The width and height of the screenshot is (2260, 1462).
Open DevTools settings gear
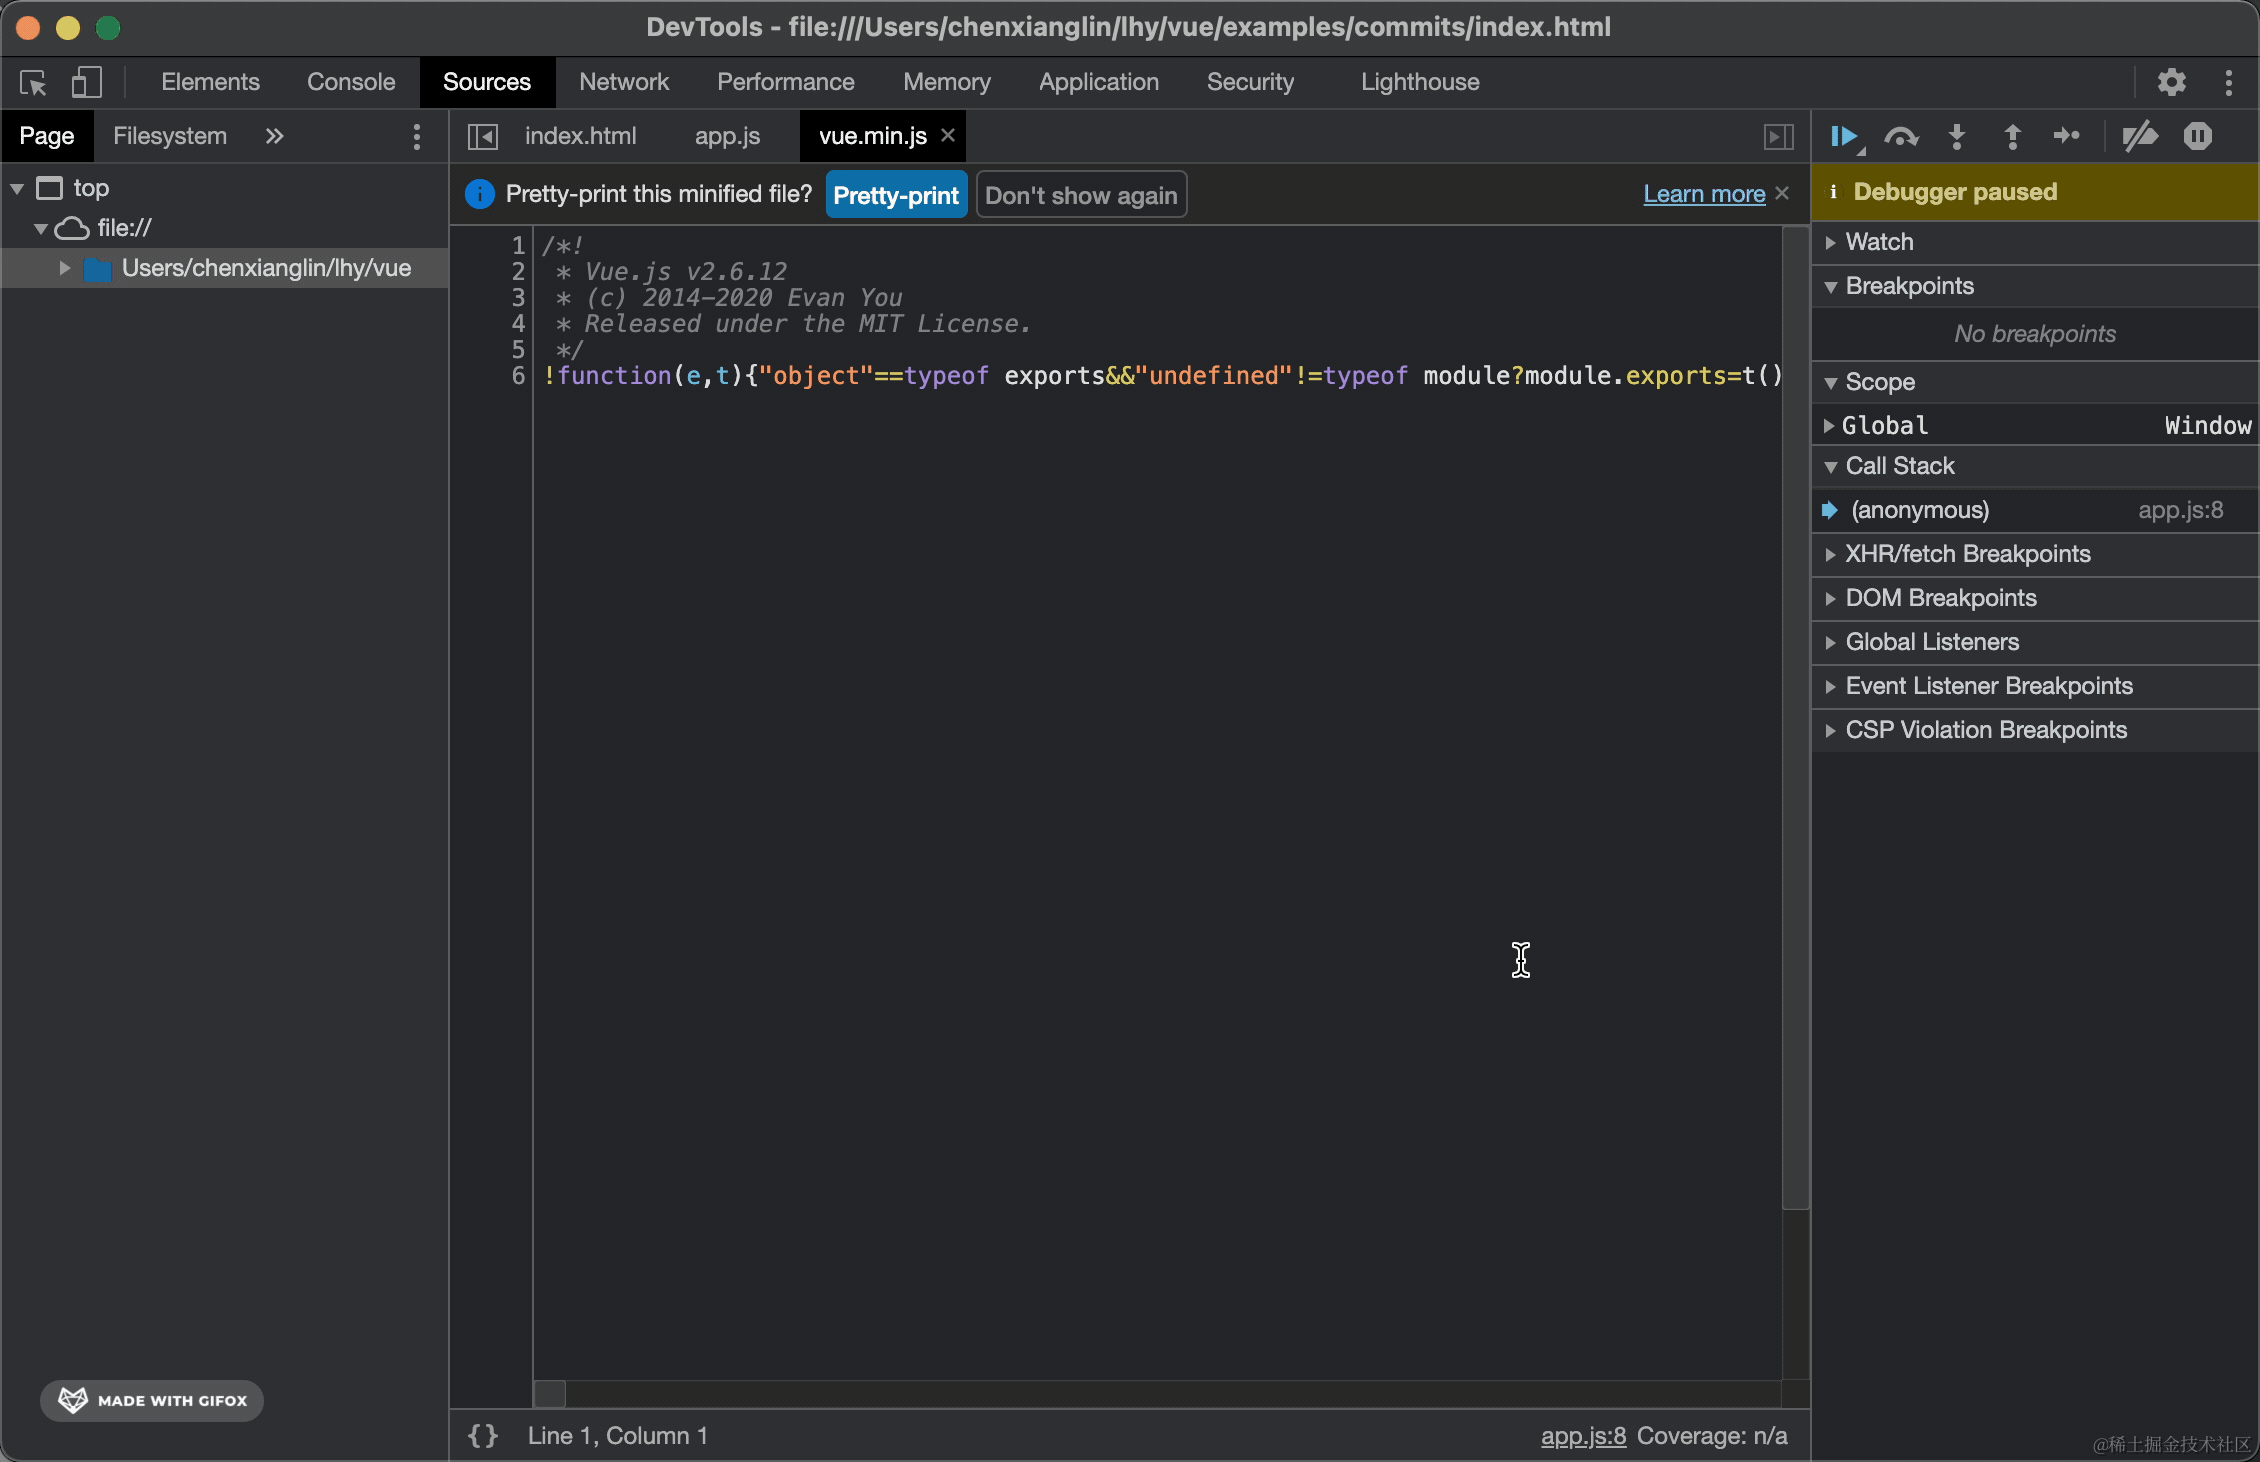tap(2171, 82)
